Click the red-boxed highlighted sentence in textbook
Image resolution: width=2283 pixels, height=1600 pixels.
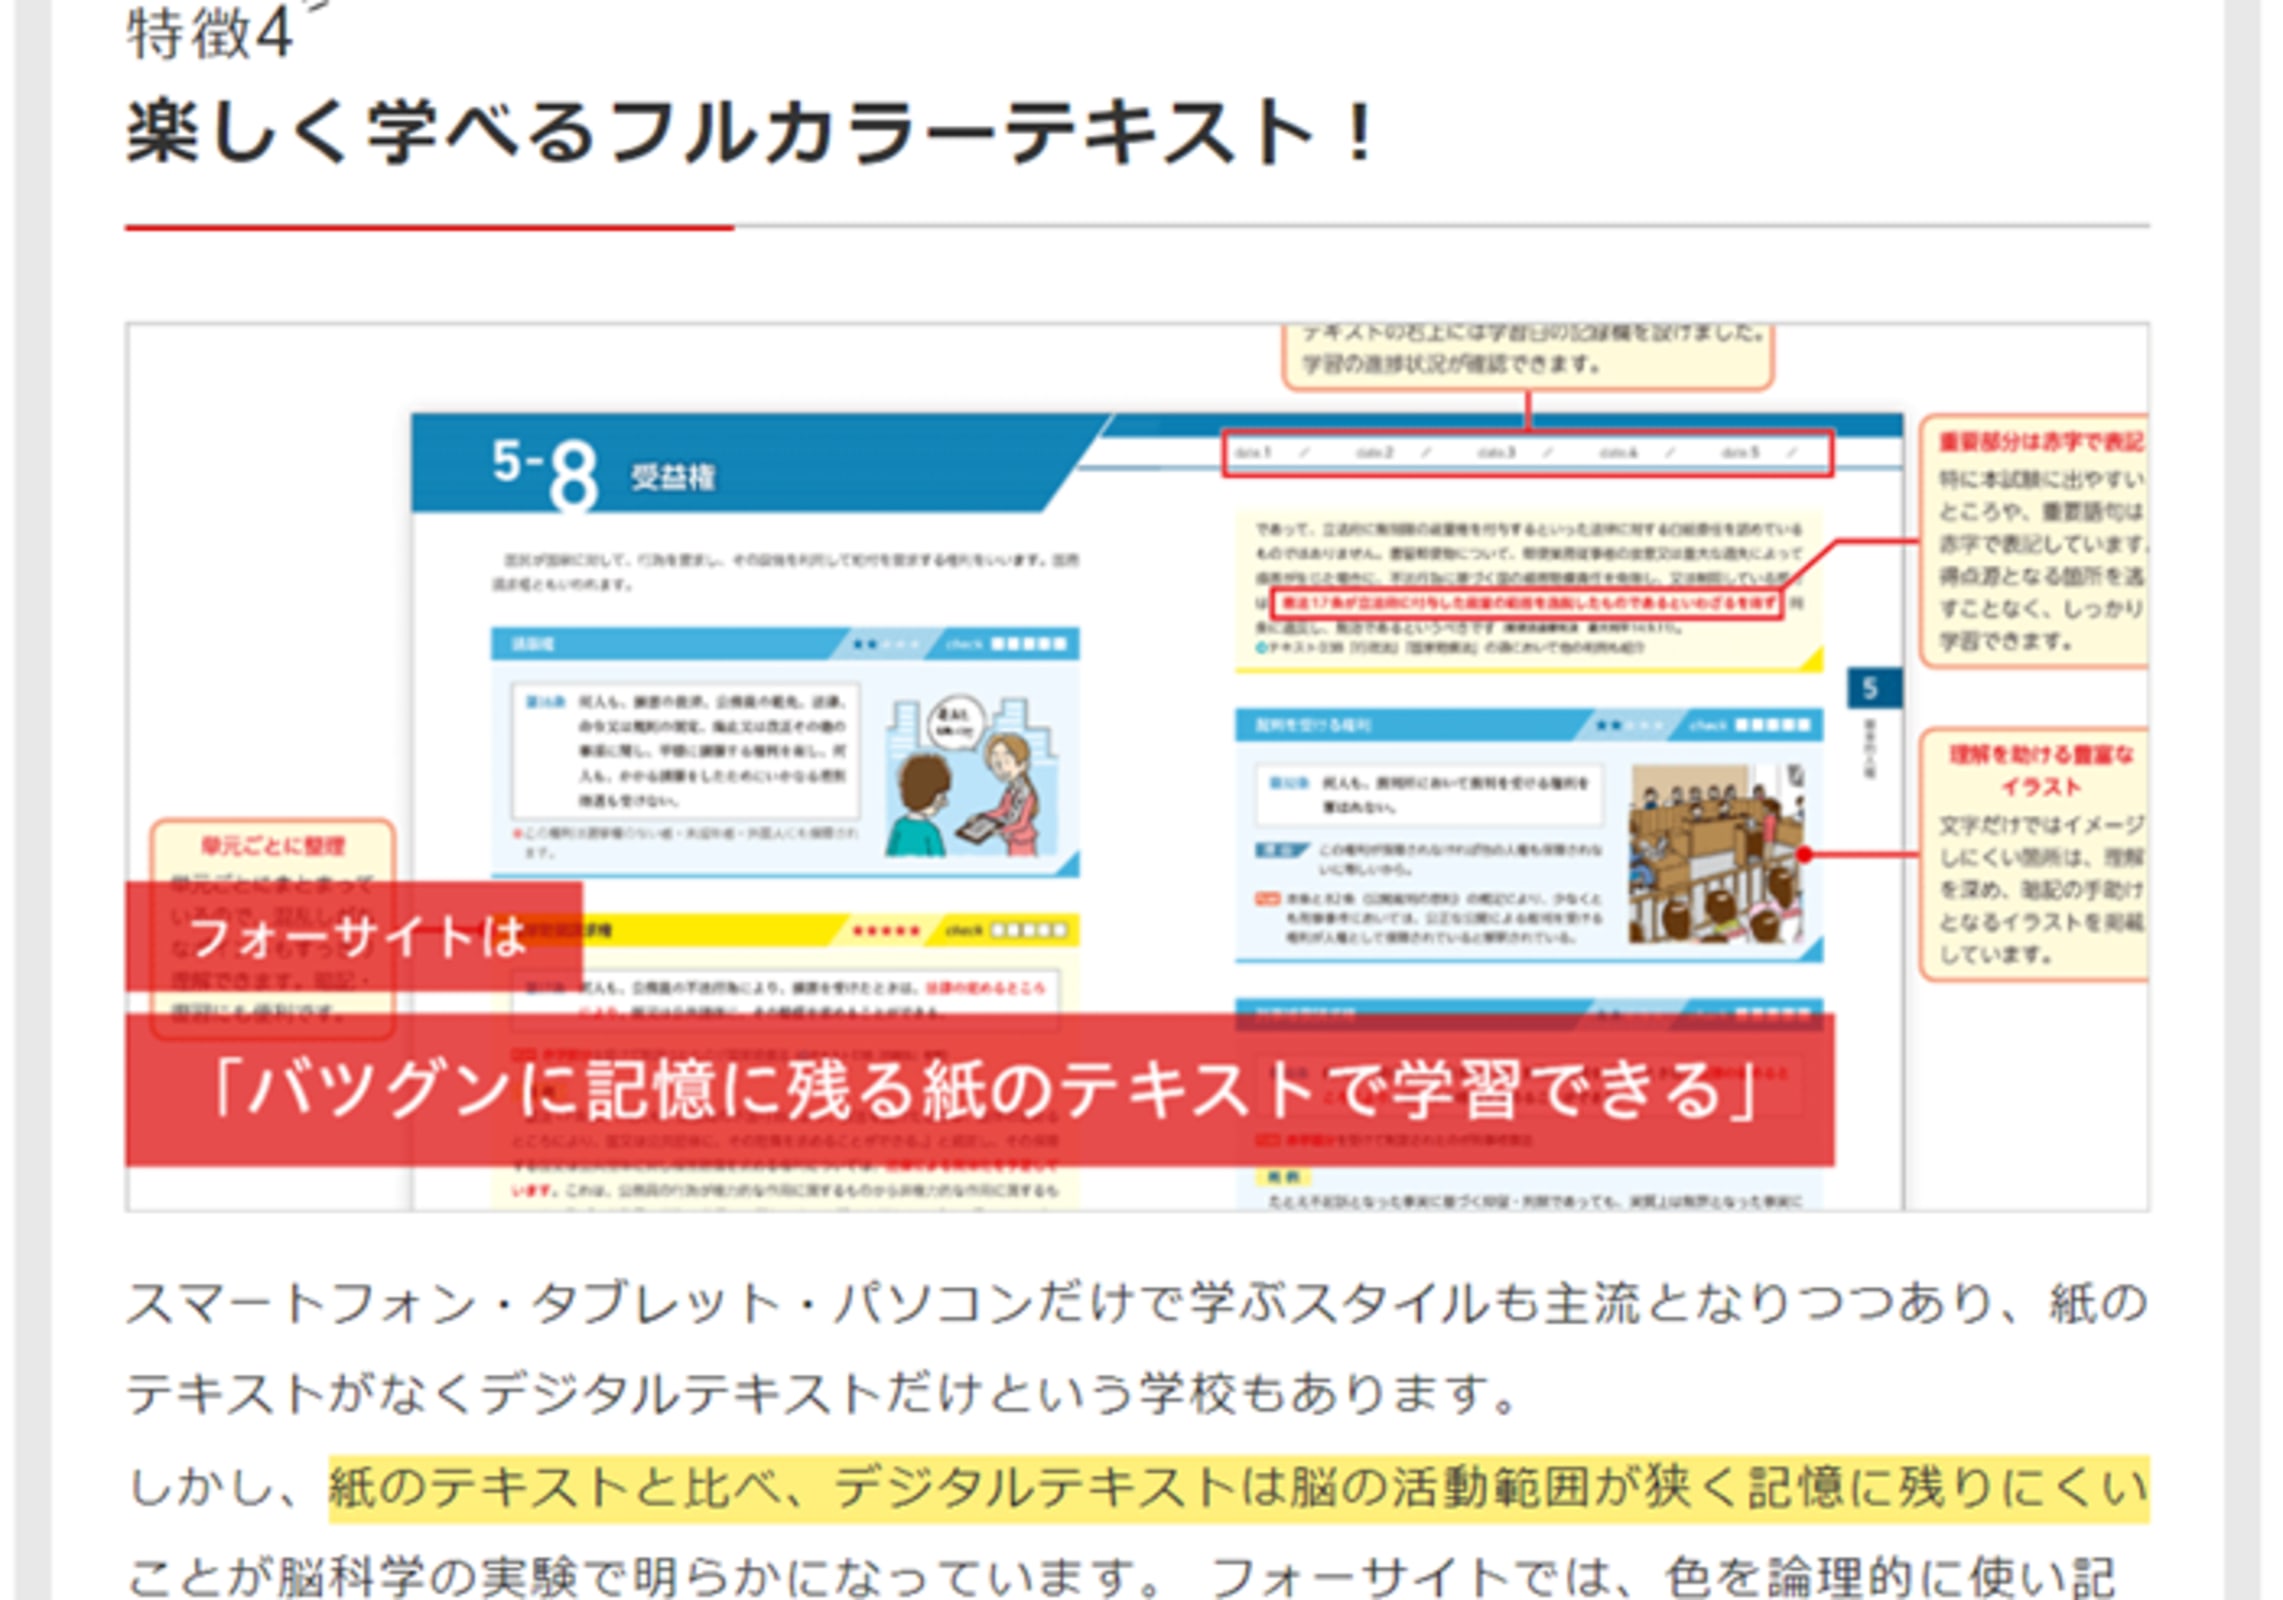pyautogui.click(x=1526, y=603)
